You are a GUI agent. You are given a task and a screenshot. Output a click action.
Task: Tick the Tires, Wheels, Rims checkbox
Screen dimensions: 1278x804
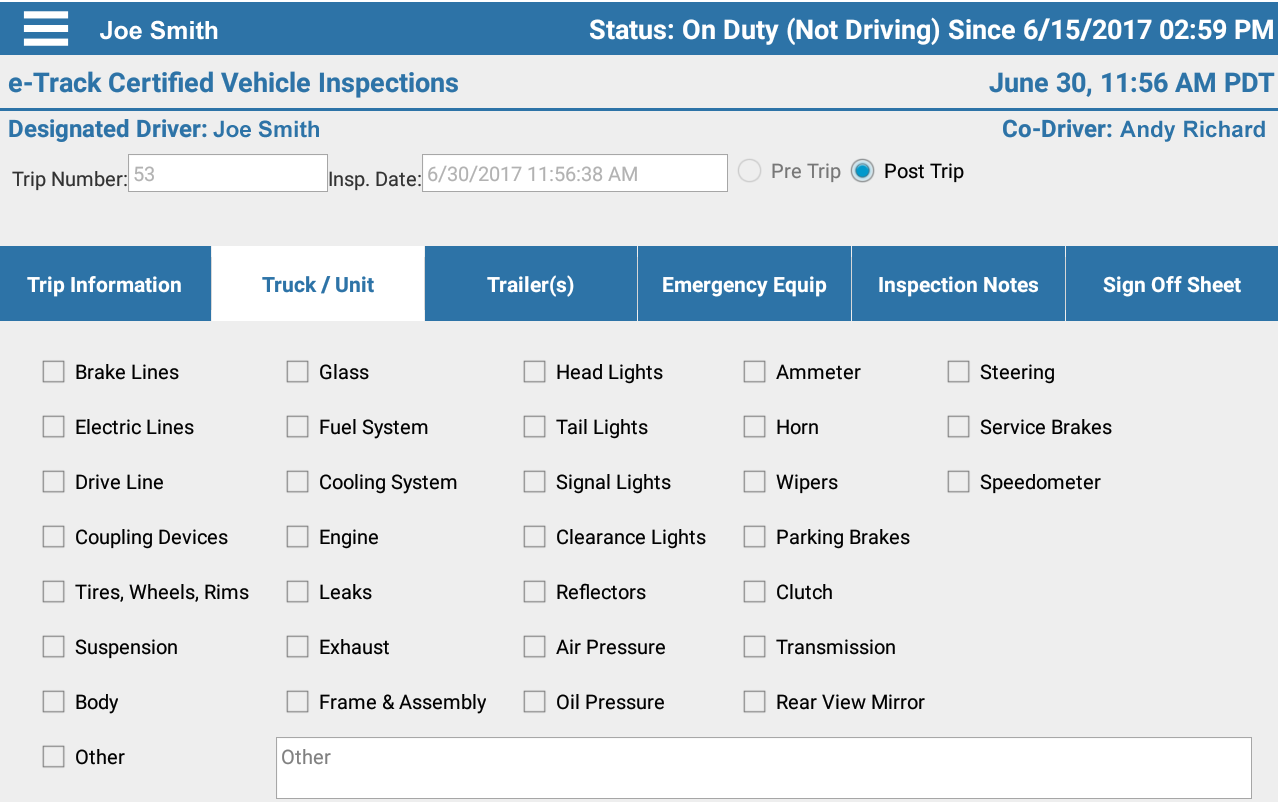tap(53, 592)
